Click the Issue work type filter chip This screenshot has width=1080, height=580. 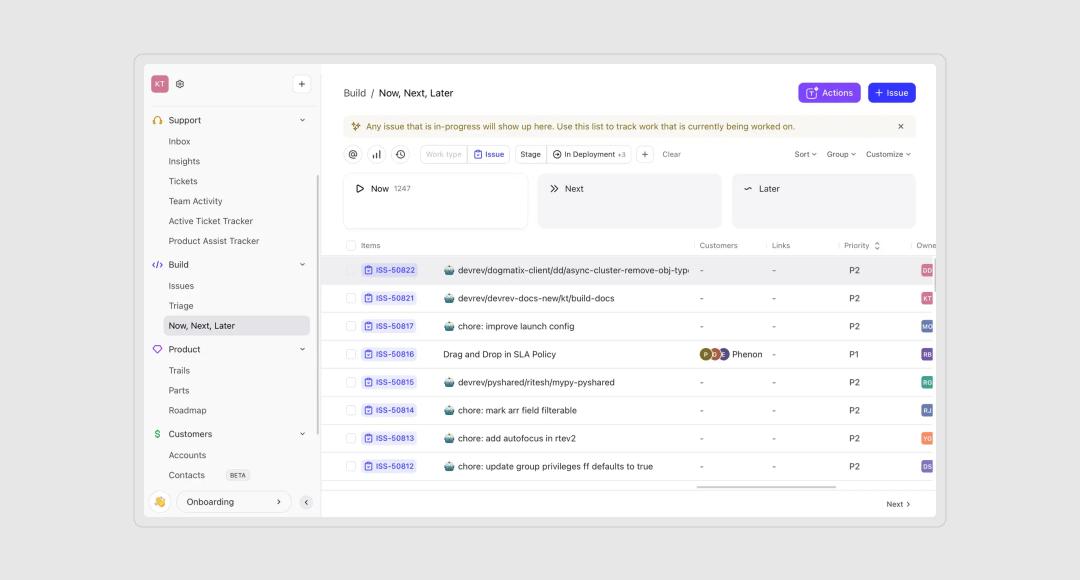488,154
